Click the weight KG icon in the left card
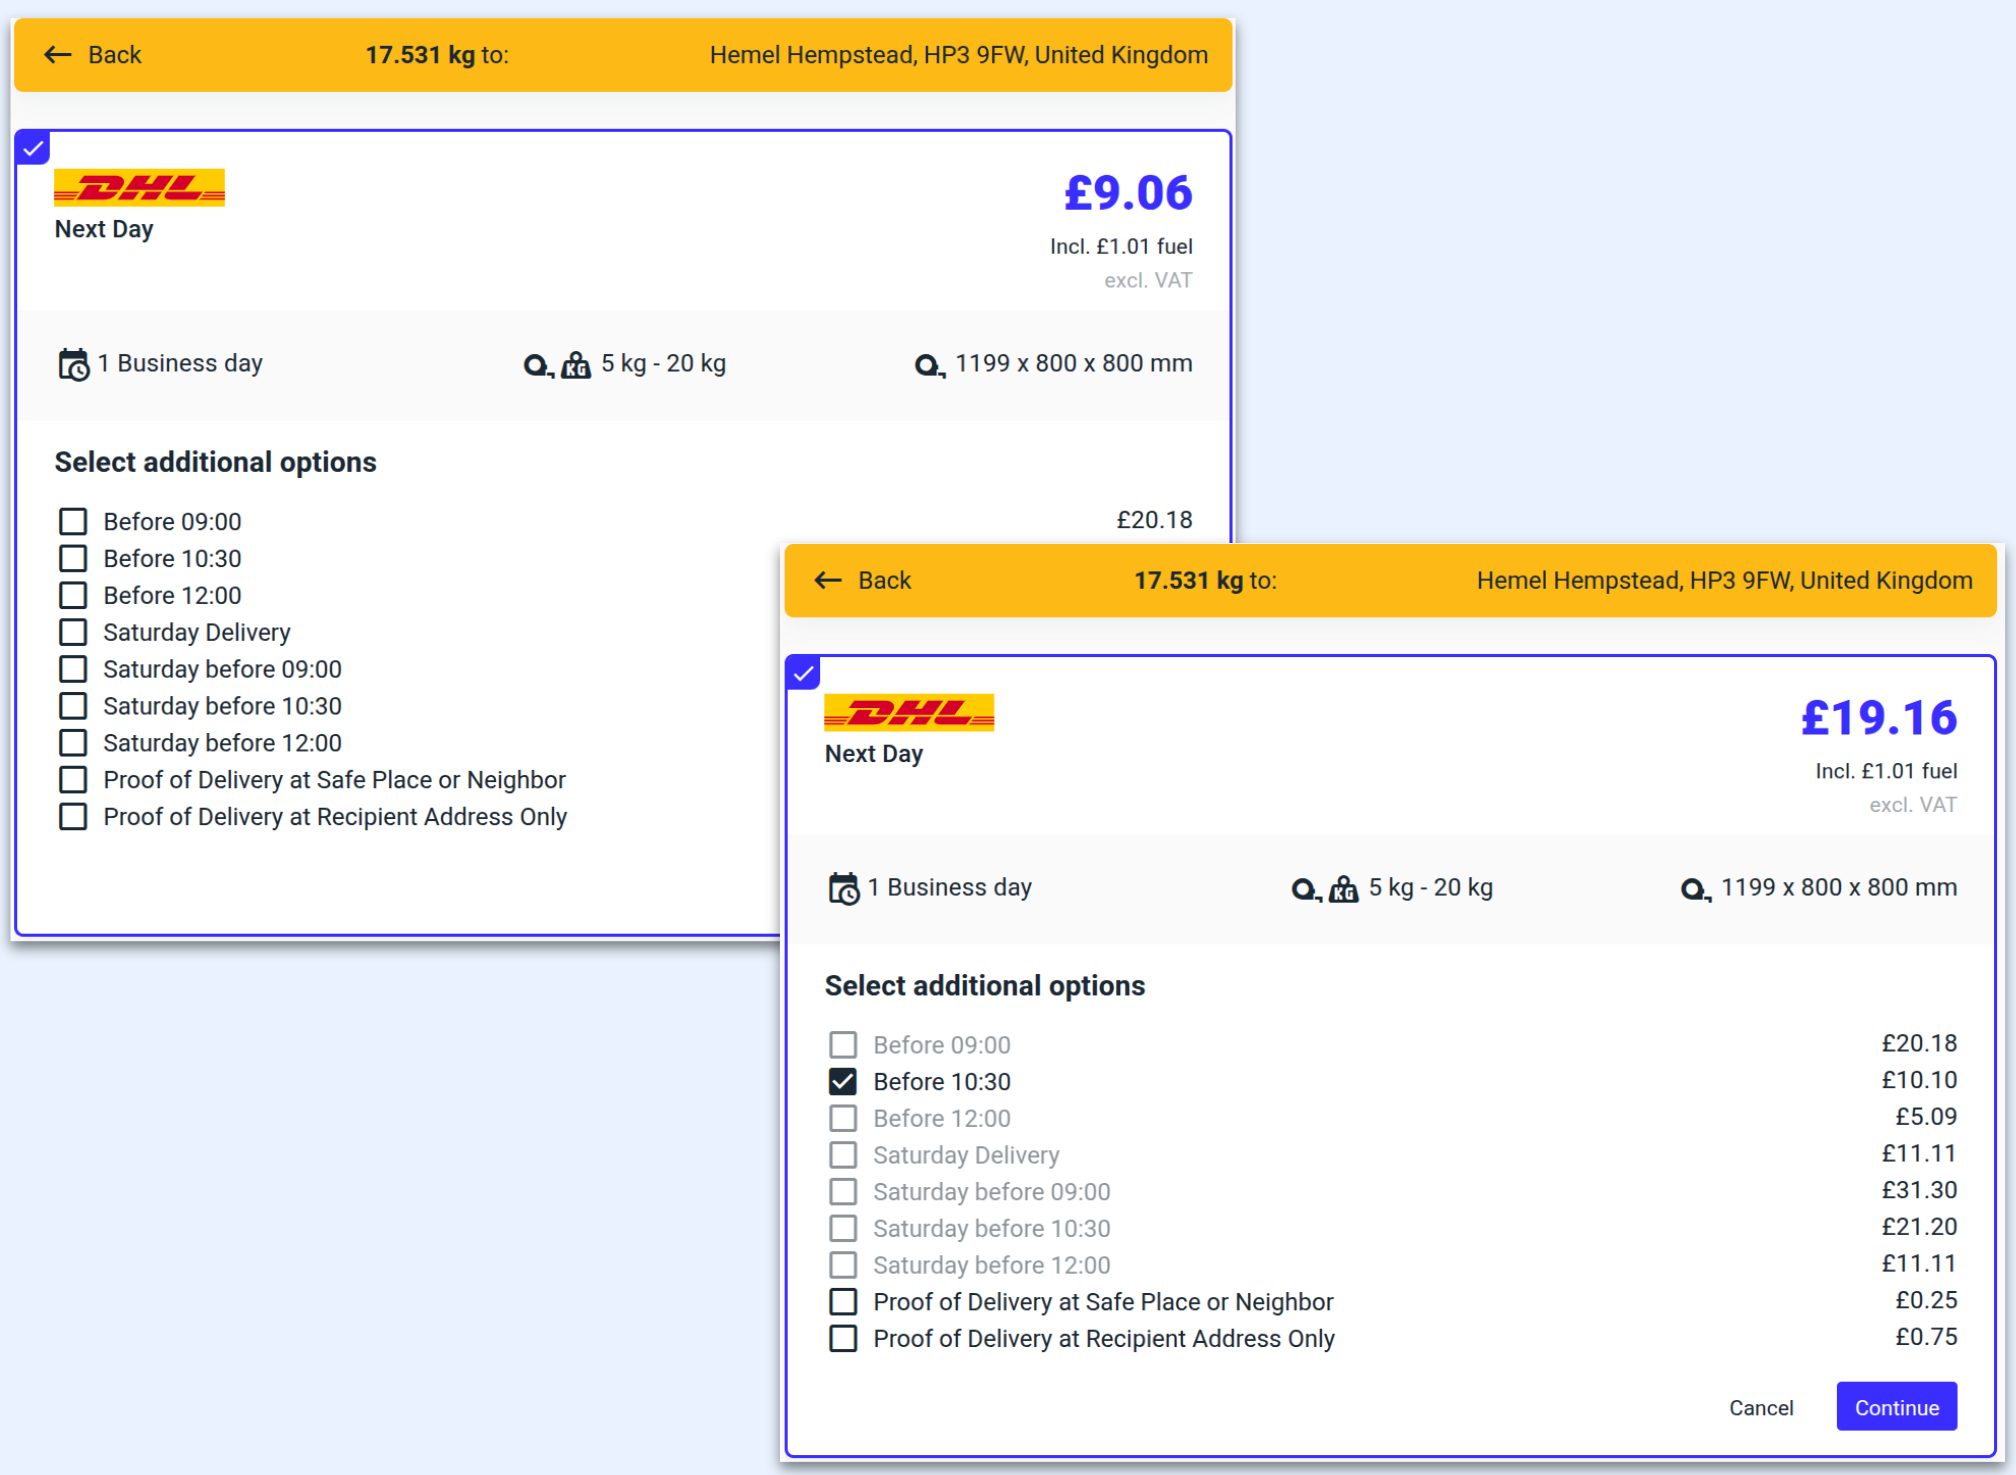This screenshot has width=2016, height=1475. pos(575,365)
